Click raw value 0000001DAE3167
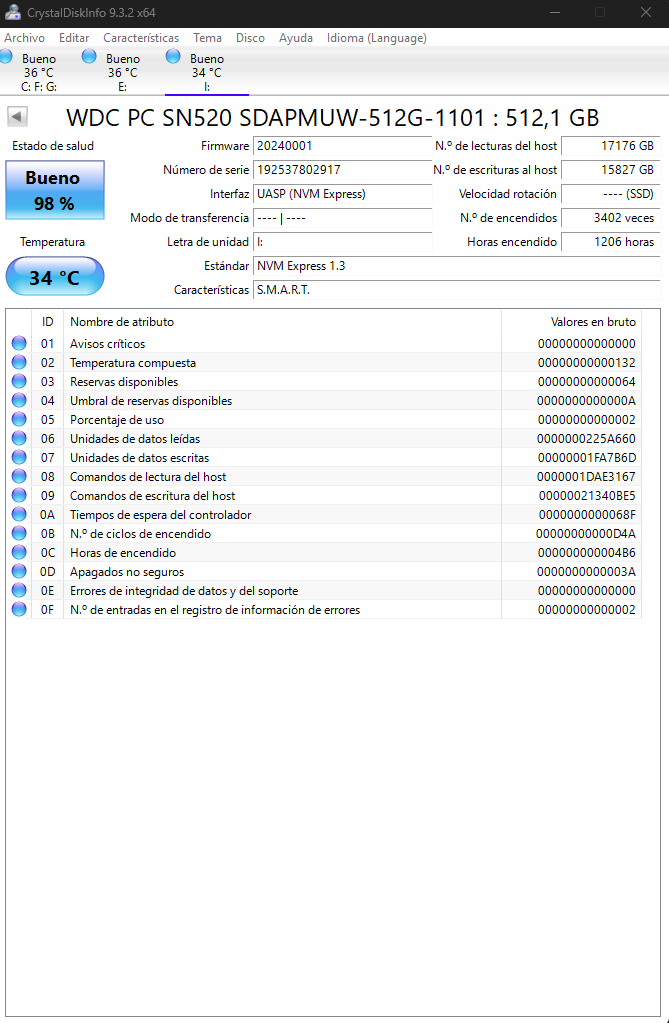669x1023 pixels. (x=586, y=476)
